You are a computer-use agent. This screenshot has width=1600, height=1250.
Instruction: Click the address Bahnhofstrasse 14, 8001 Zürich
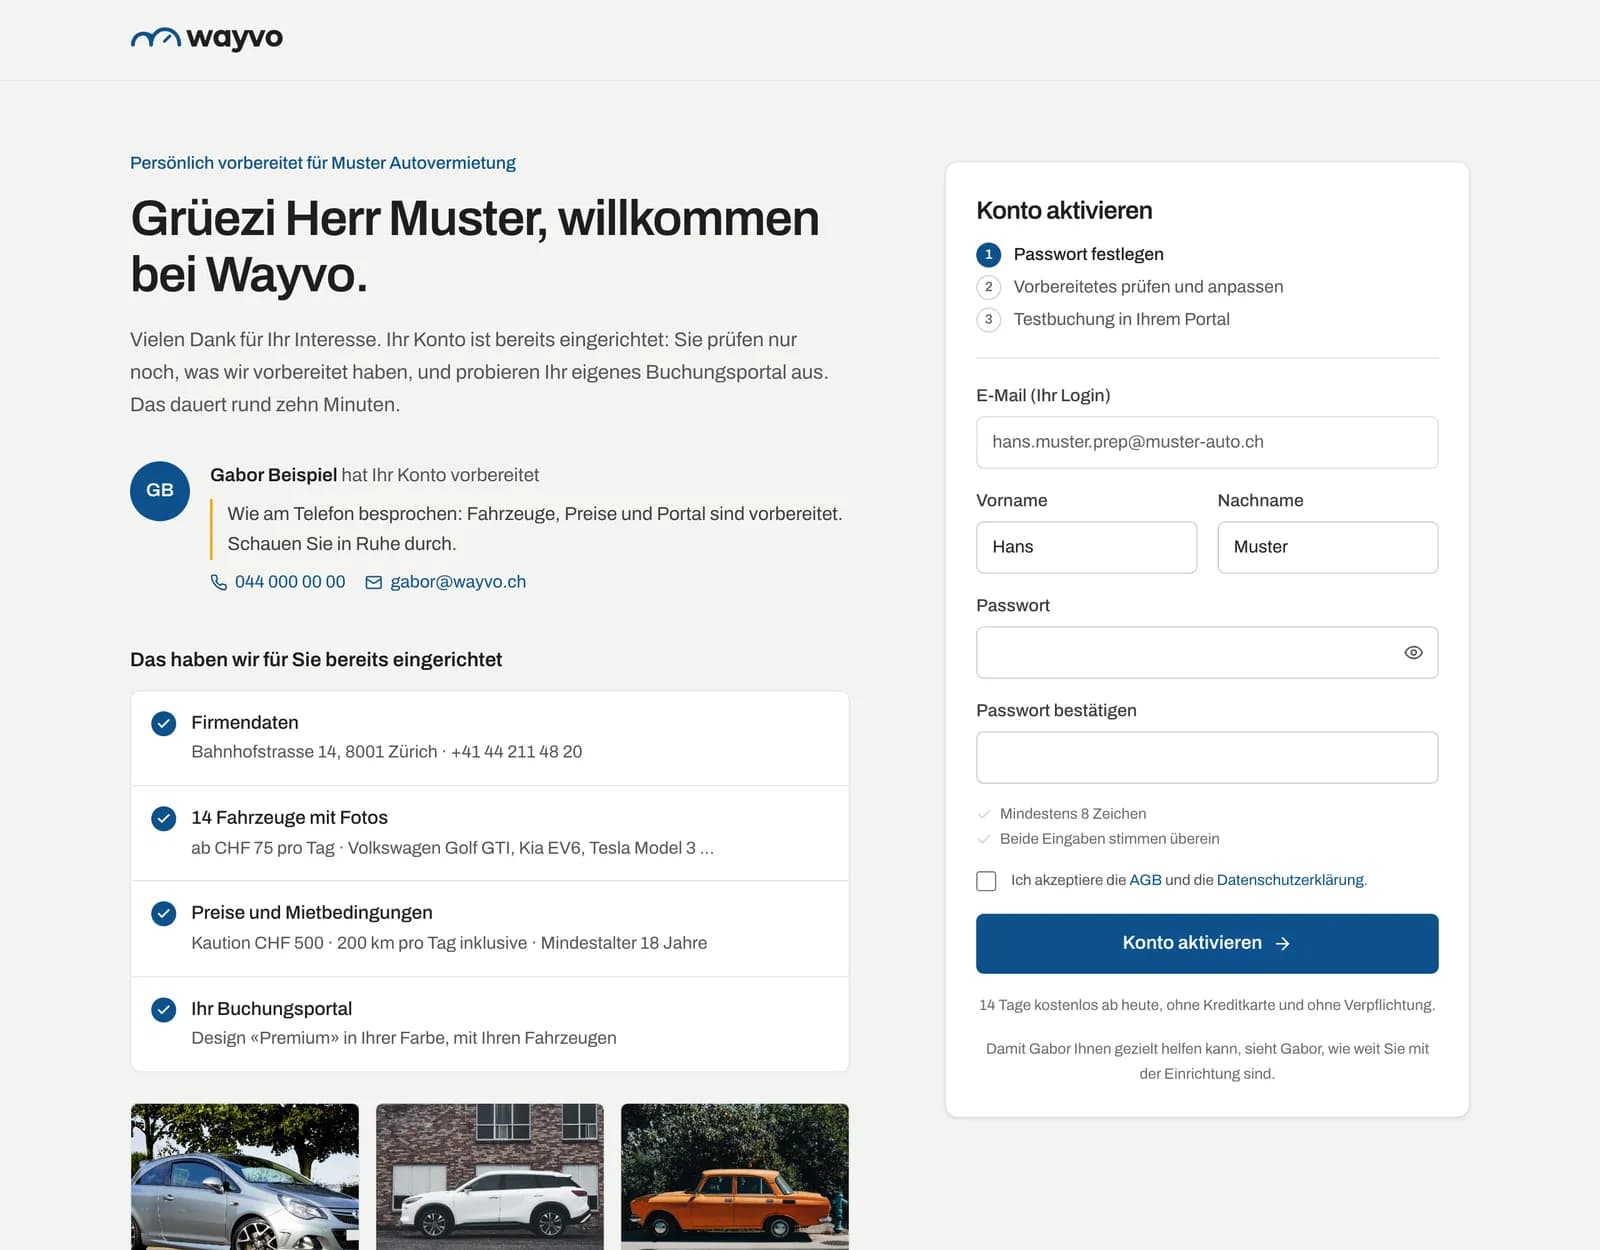click(314, 752)
